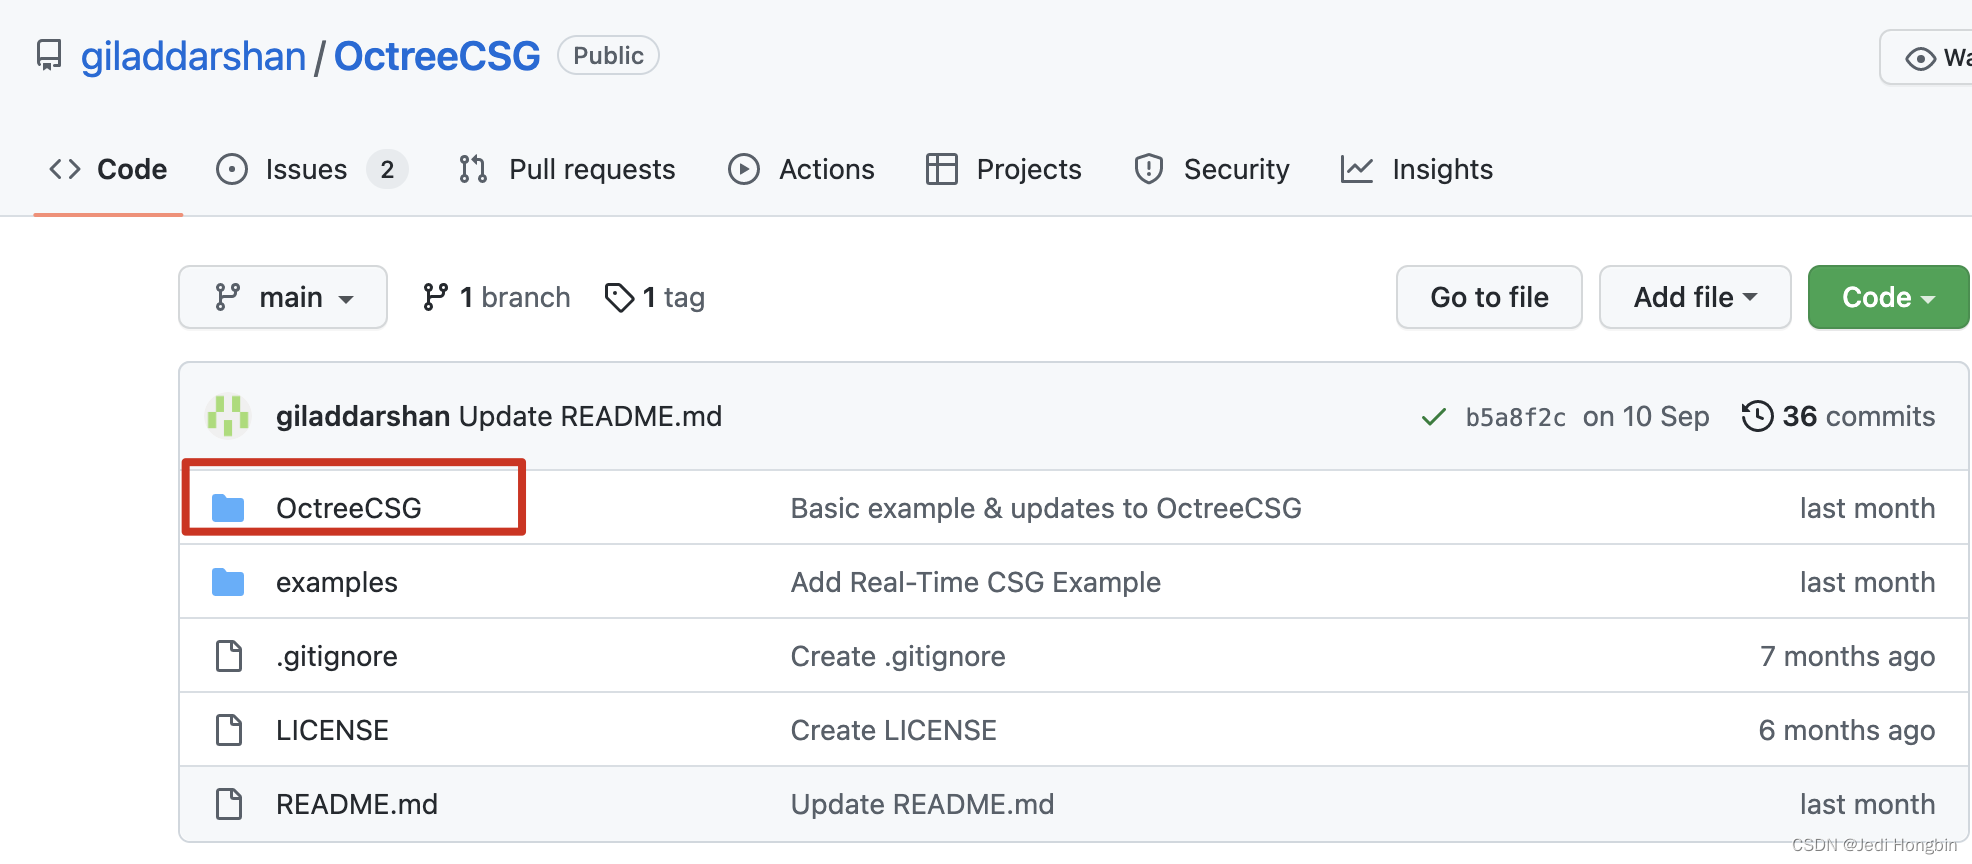Click the repository icon beside giladdarshan
The image size is (1972, 864).
(x=49, y=56)
